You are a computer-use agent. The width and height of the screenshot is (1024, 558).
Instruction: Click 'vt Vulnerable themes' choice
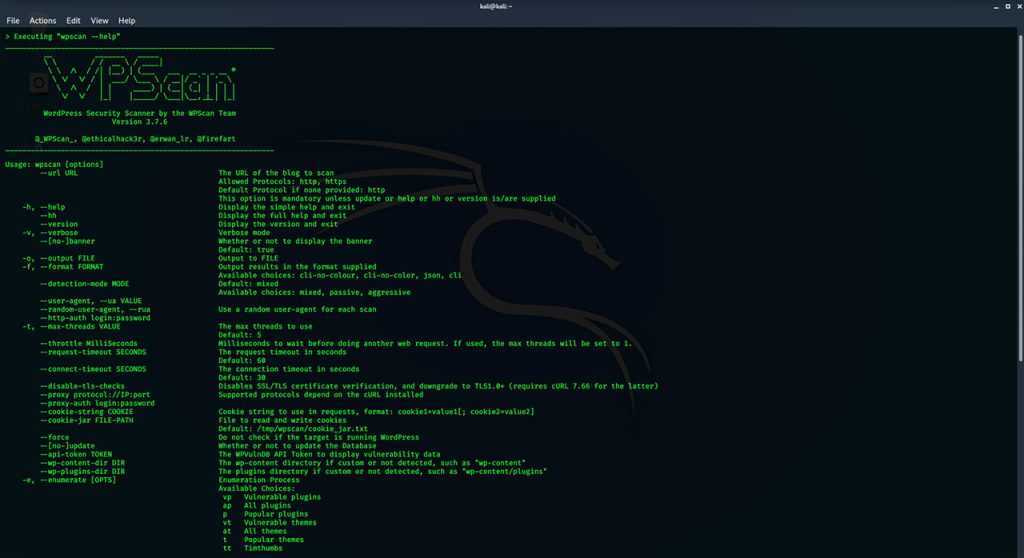(x=269, y=522)
